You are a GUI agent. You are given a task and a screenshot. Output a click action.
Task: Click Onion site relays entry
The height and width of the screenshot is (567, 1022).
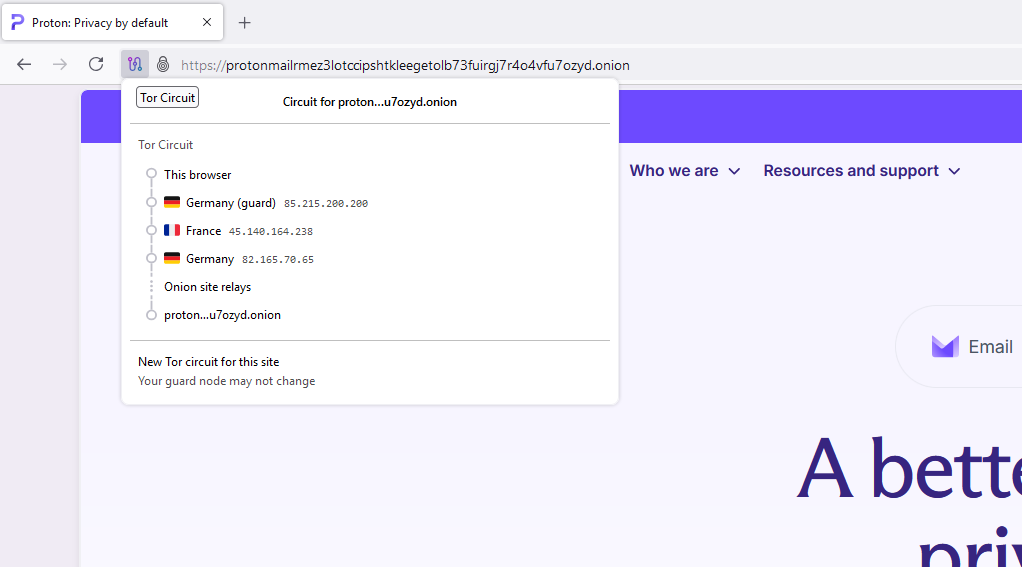[207, 287]
